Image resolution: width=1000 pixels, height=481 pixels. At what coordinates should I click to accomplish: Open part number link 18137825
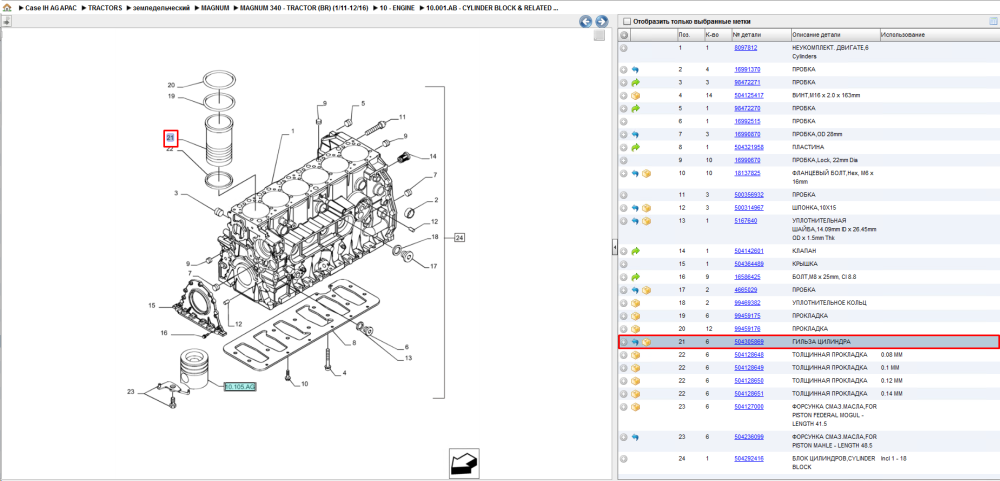pyautogui.click(x=747, y=174)
